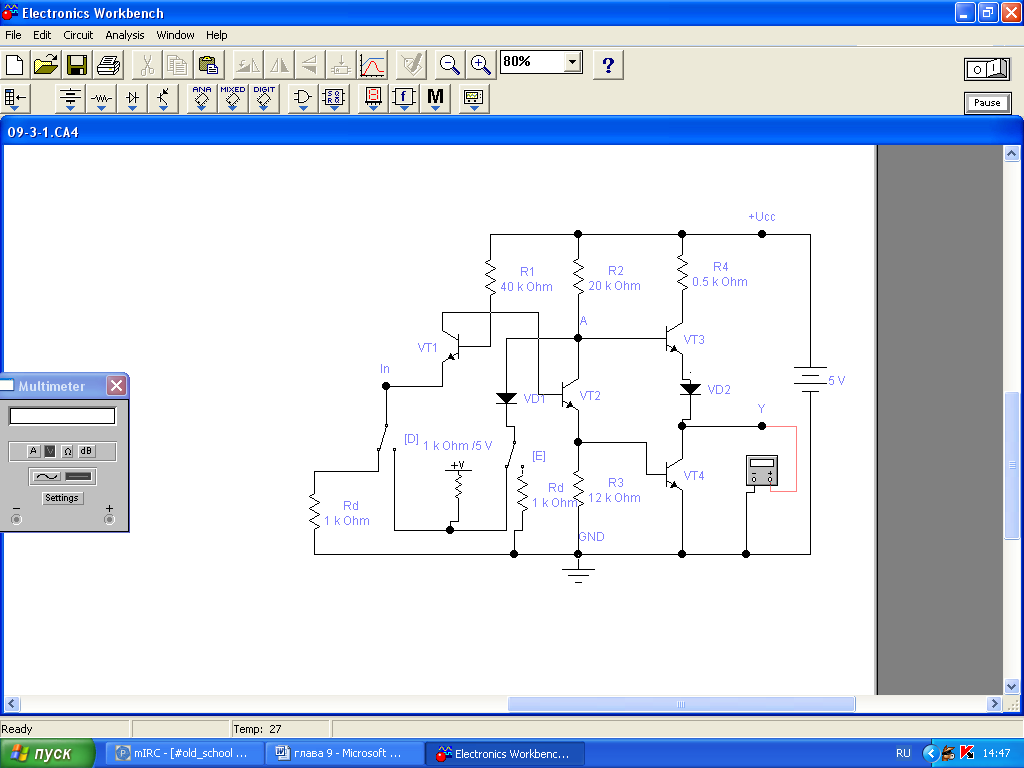Create subcircuit toolbar icon
The height and width of the screenshot is (768, 1024).
[341, 65]
